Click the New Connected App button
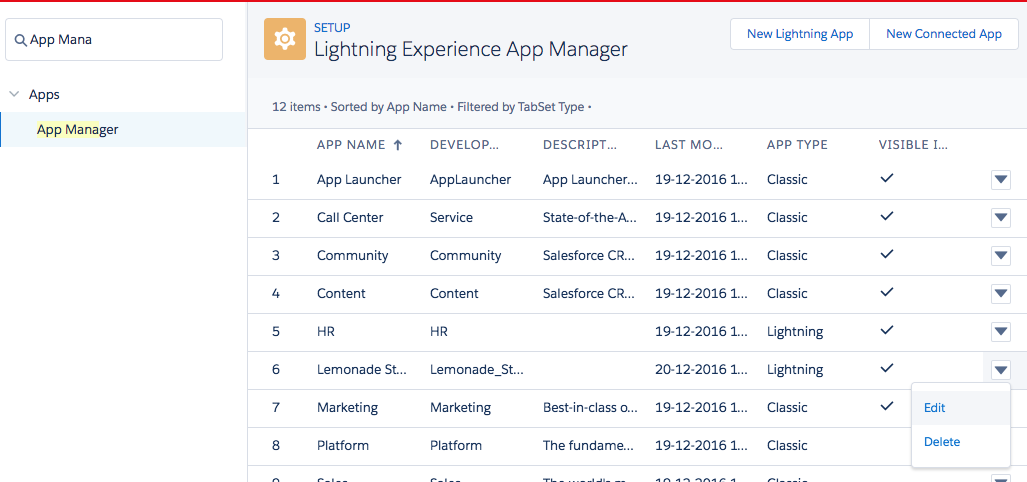Image resolution: width=1027 pixels, height=482 pixels. pos(943,34)
